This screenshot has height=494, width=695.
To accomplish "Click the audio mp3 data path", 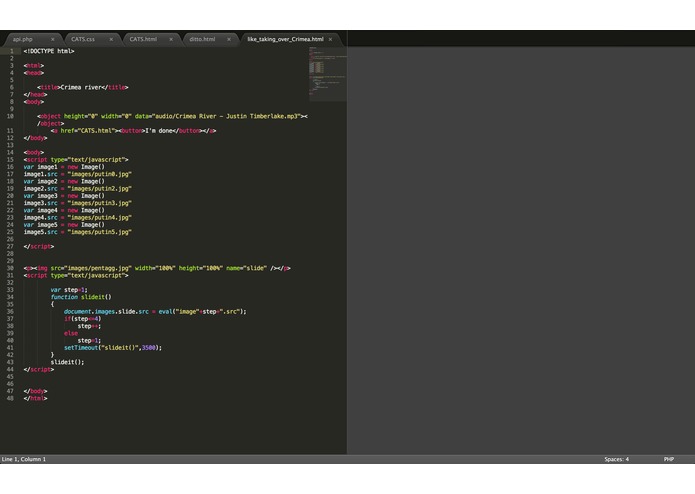I will [x=226, y=117].
